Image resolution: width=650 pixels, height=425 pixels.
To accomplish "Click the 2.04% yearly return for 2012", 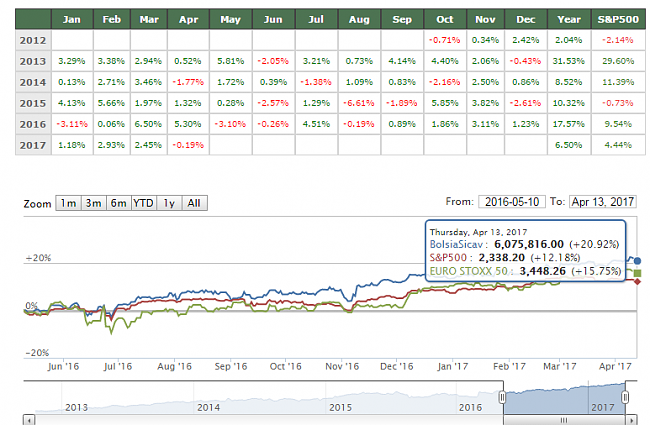I will tap(569, 40).
